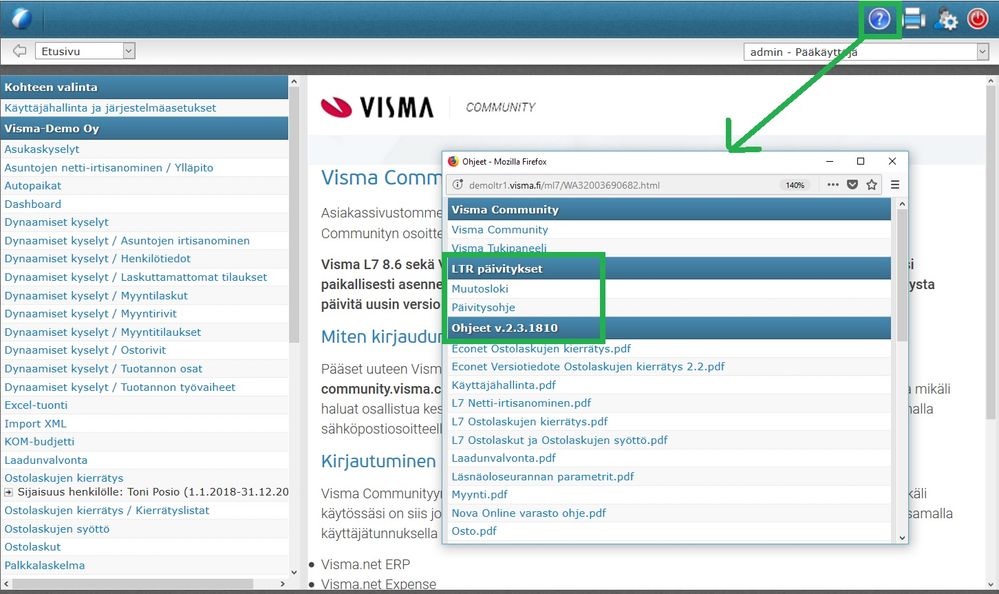Open Econet Versiotiedote Ostolaskujen kierrätys 2.2.pdf
The image size is (999, 594).
click(588, 366)
